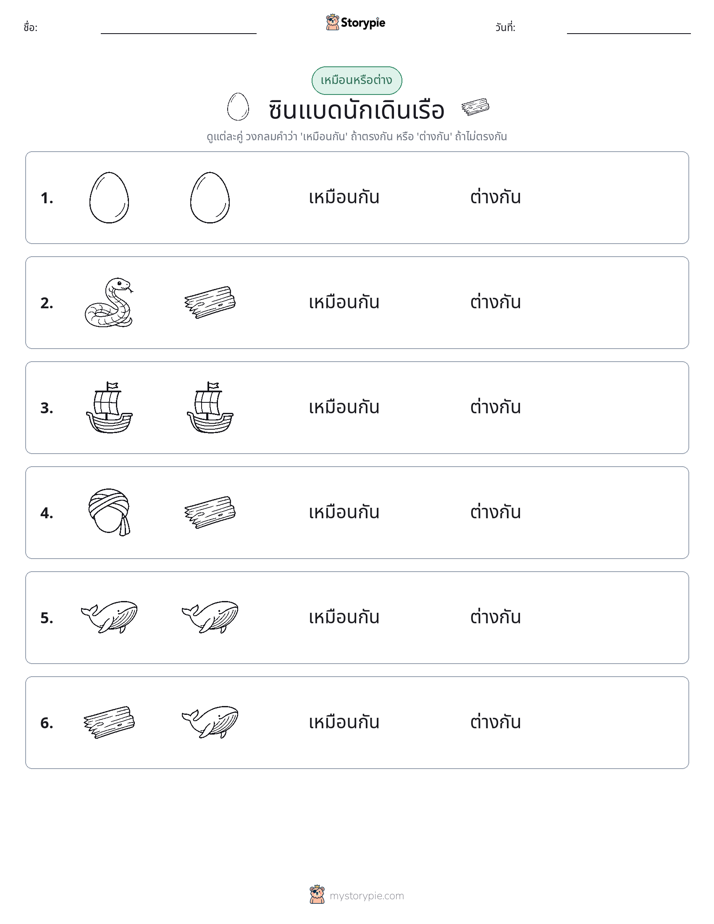Screen dimensions: 714x924
Task: Click the snake picture in row 2
Action: click(109, 302)
